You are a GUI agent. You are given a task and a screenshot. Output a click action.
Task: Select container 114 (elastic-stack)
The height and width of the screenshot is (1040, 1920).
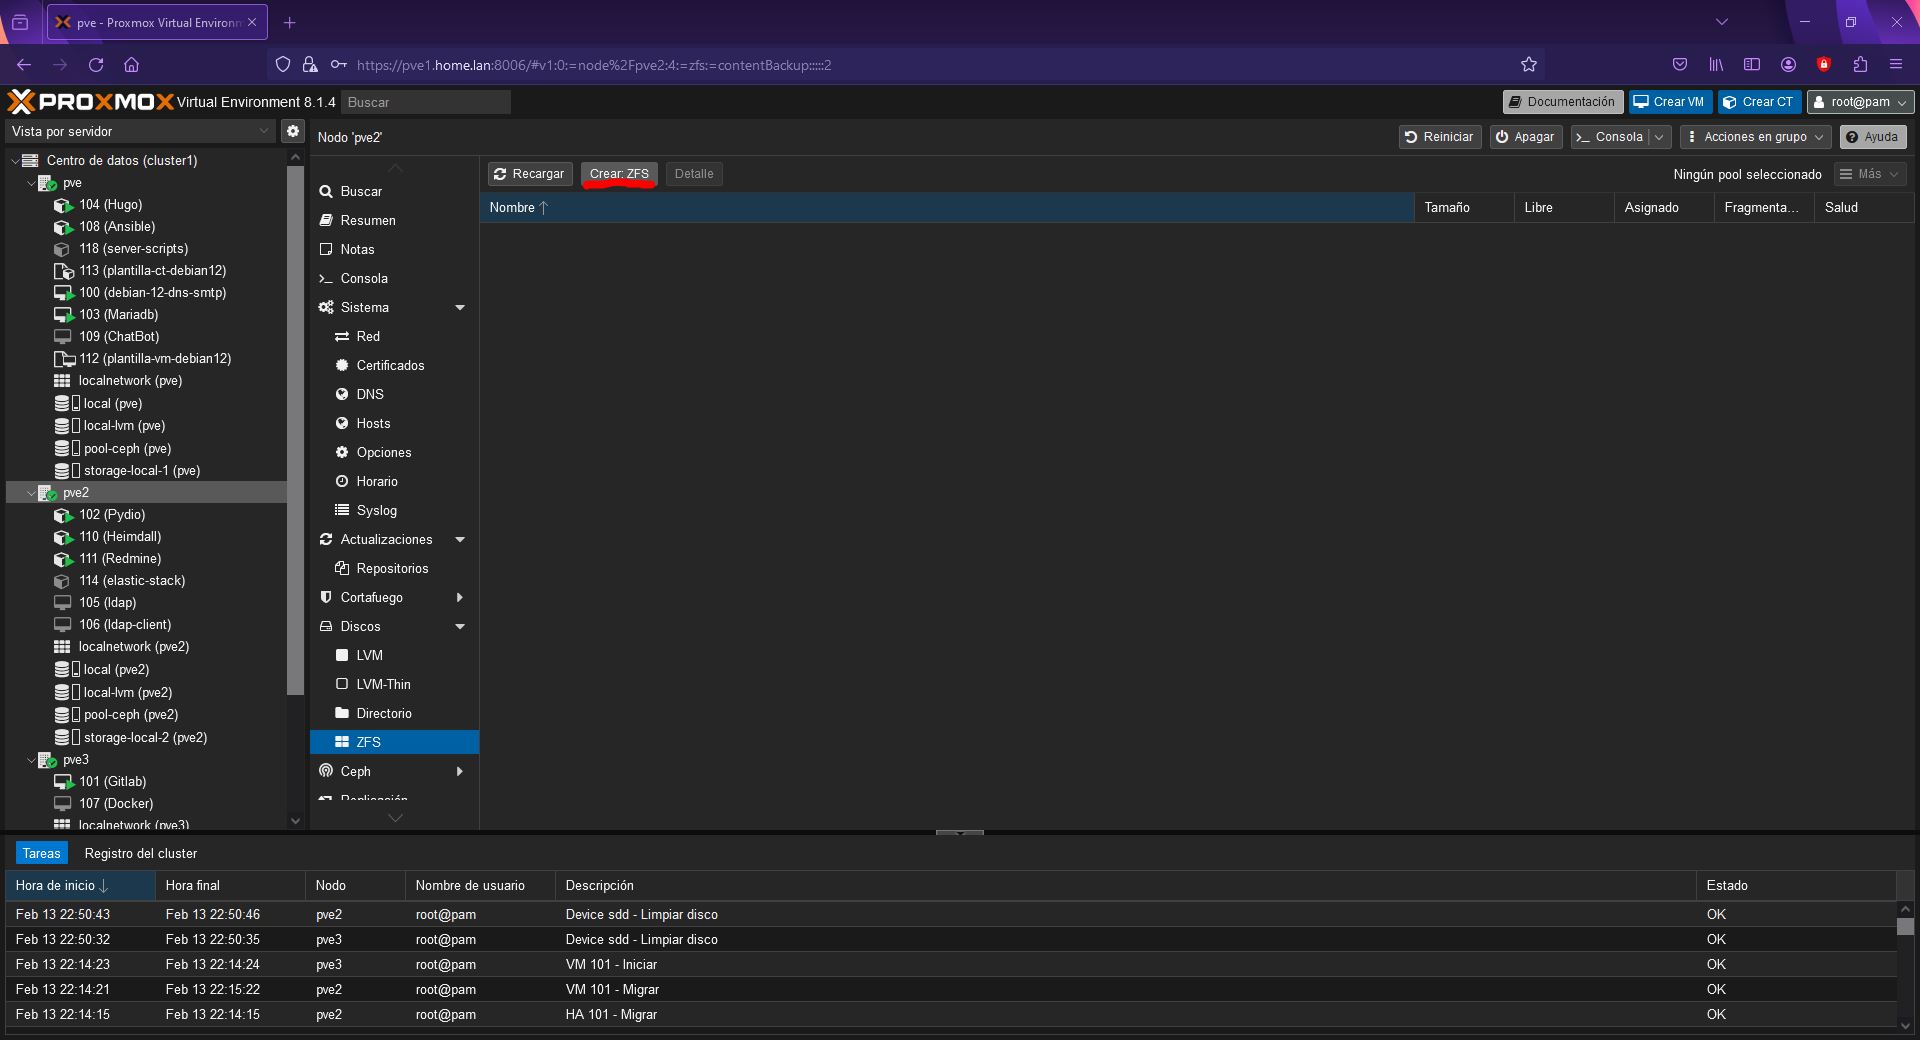coord(132,580)
